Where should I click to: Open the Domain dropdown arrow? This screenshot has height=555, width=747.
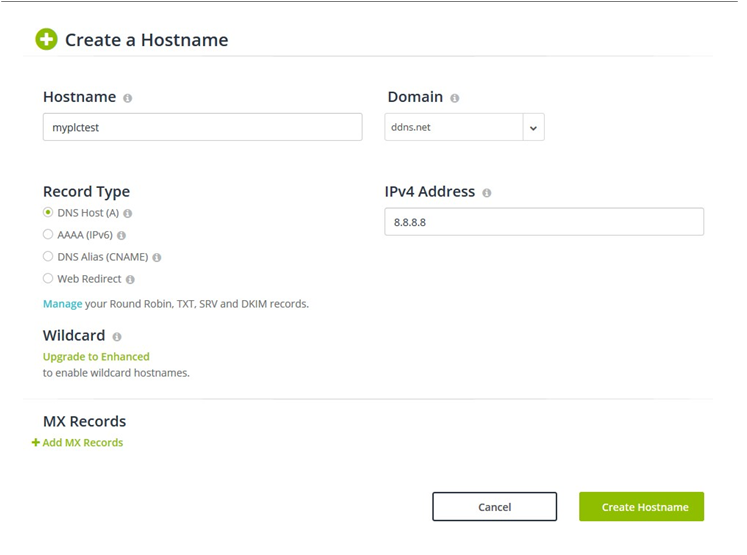point(533,127)
